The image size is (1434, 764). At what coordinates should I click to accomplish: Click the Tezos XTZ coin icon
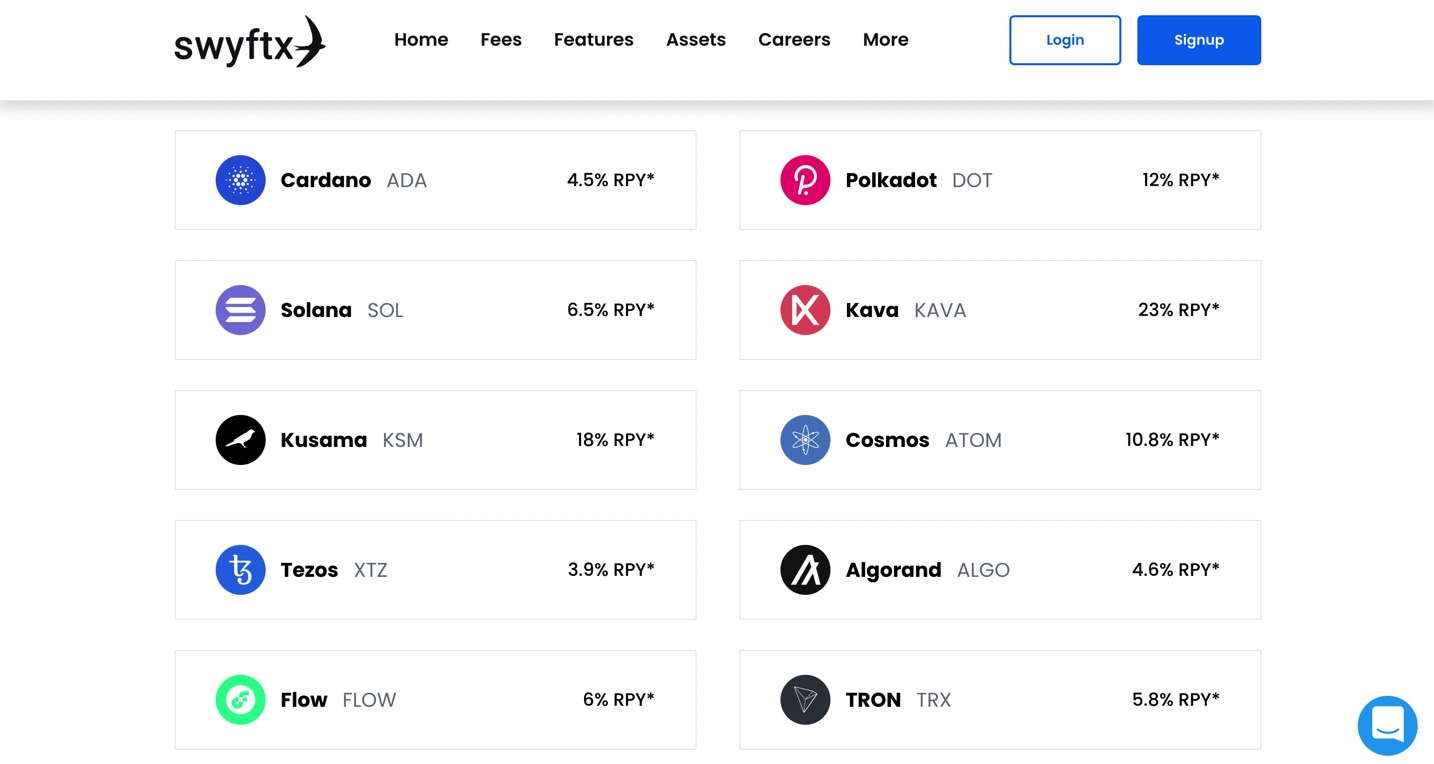click(x=240, y=570)
